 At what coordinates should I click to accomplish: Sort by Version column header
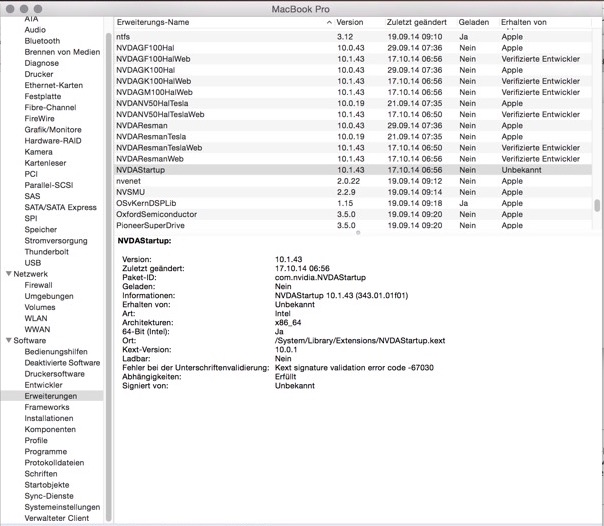350,22
